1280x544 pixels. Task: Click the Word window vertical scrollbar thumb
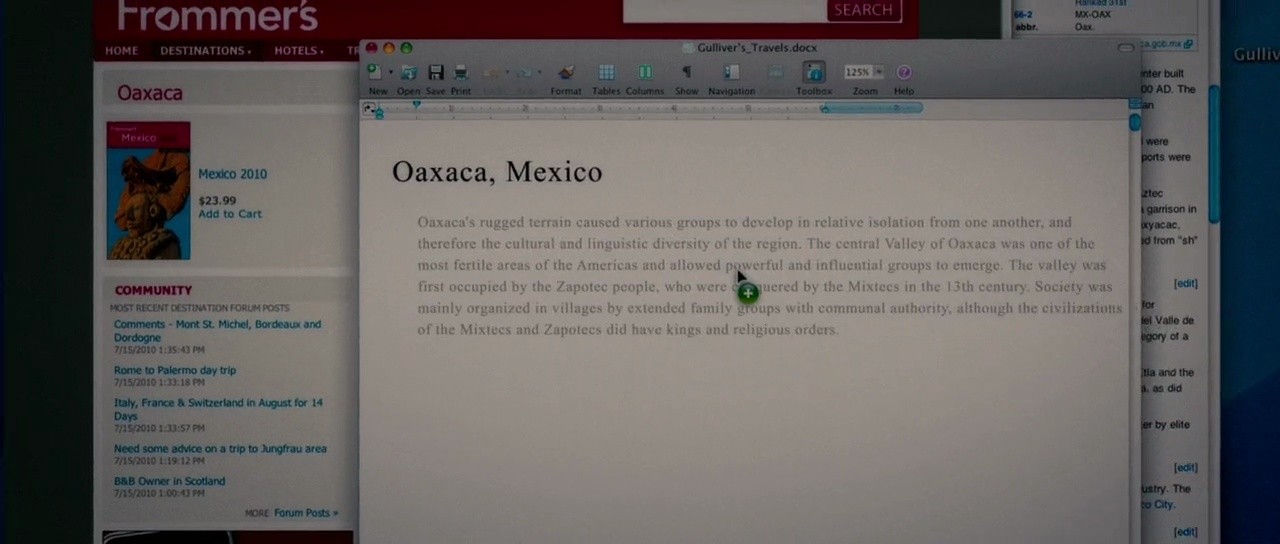pos(1134,122)
